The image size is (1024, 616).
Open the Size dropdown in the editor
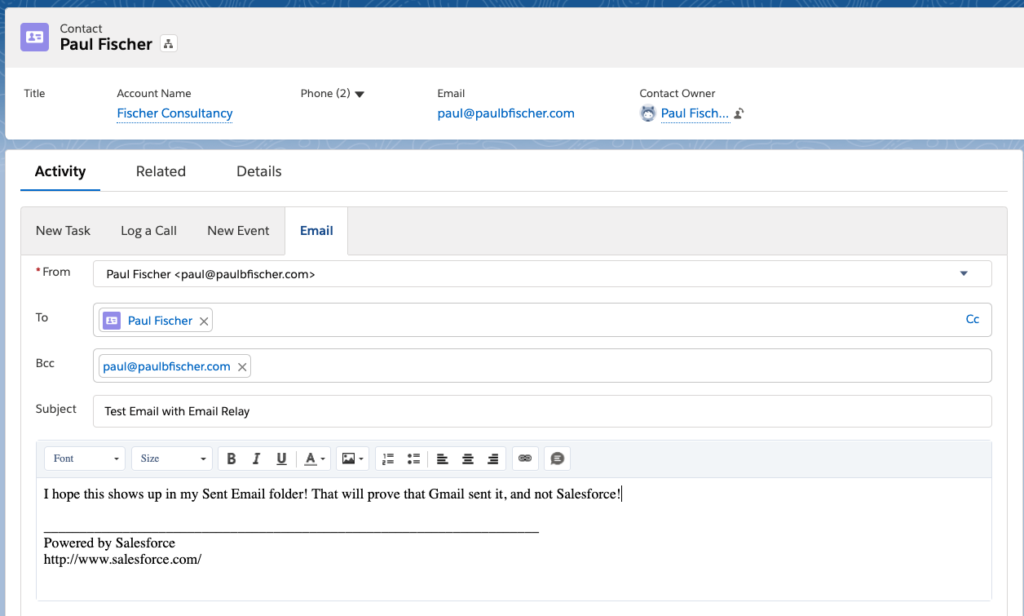pos(171,458)
